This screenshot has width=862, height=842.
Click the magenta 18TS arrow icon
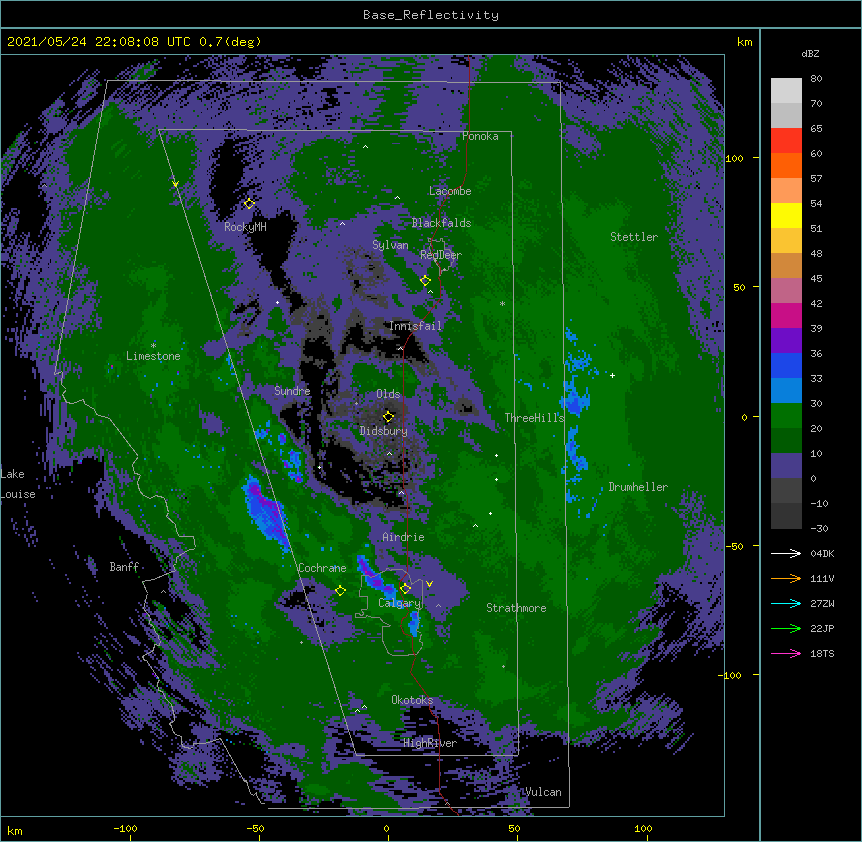pyautogui.click(x=786, y=653)
